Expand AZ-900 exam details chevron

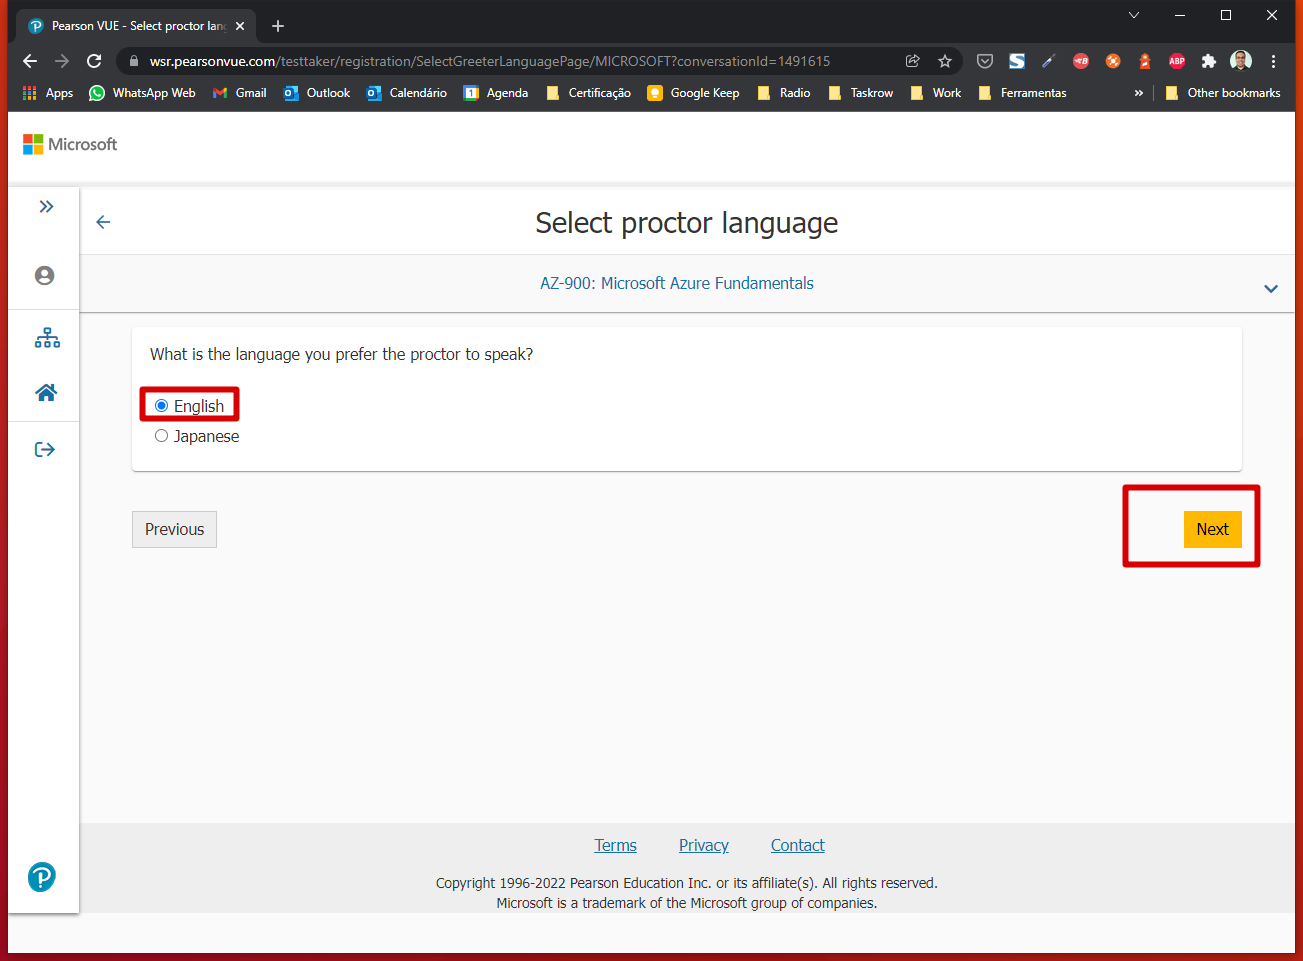(1271, 288)
